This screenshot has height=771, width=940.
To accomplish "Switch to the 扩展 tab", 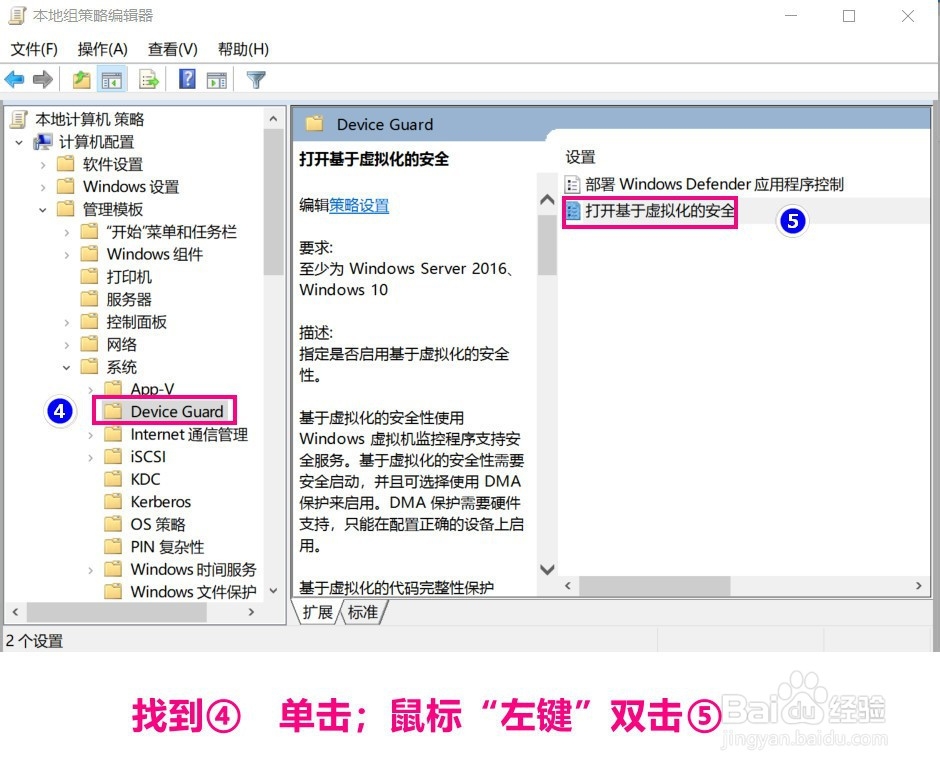I will pyautogui.click(x=317, y=612).
